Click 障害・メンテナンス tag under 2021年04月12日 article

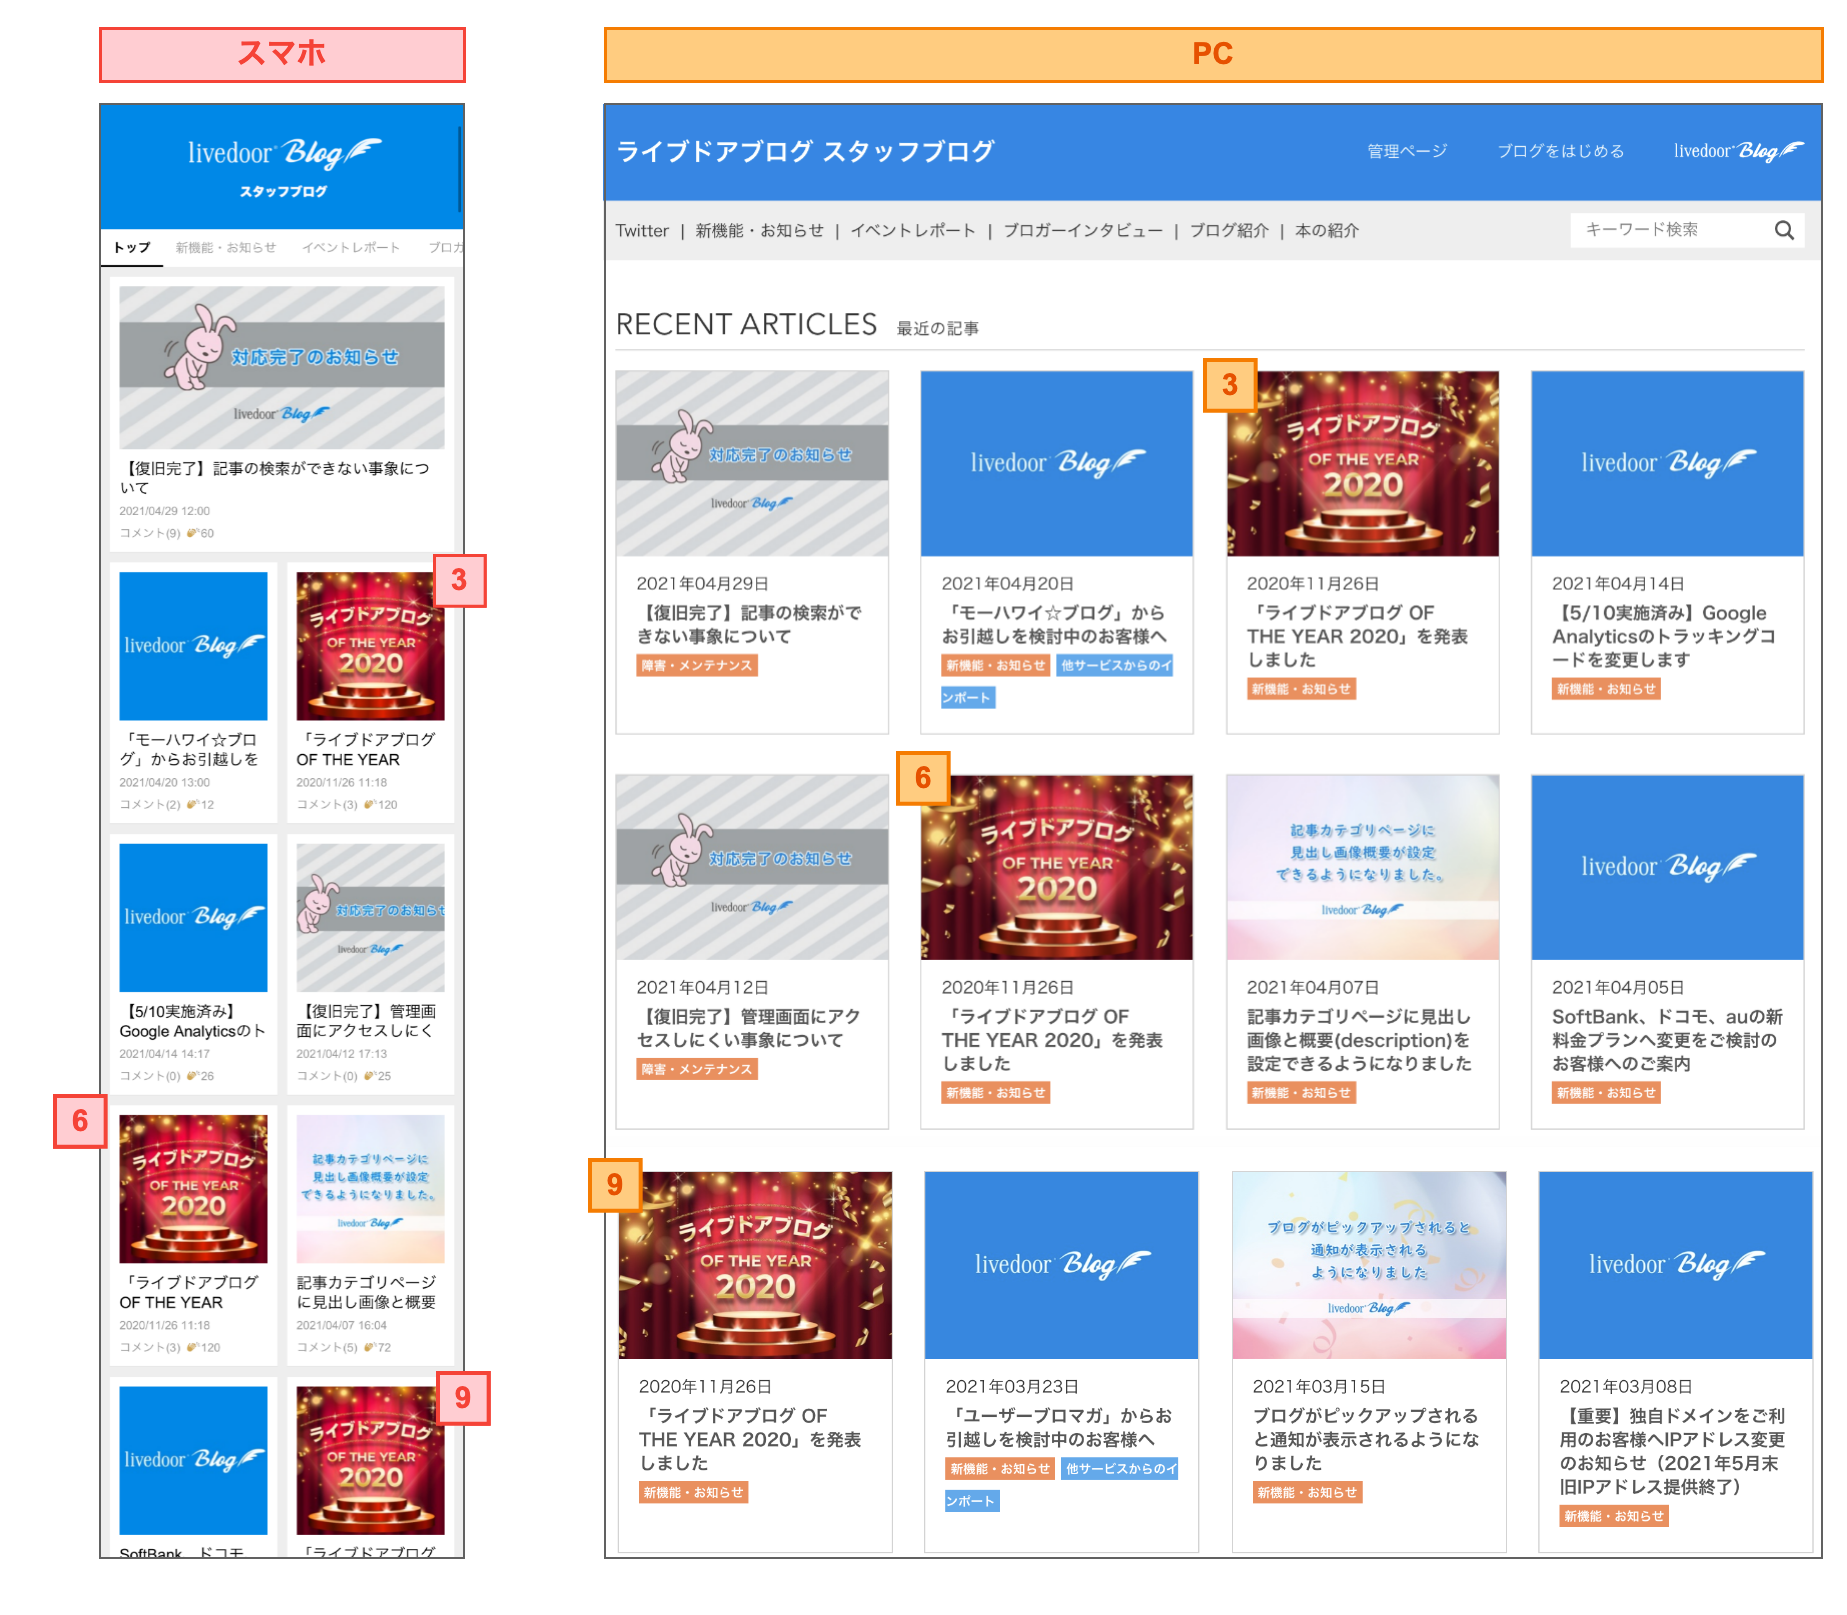coord(697,1069)
